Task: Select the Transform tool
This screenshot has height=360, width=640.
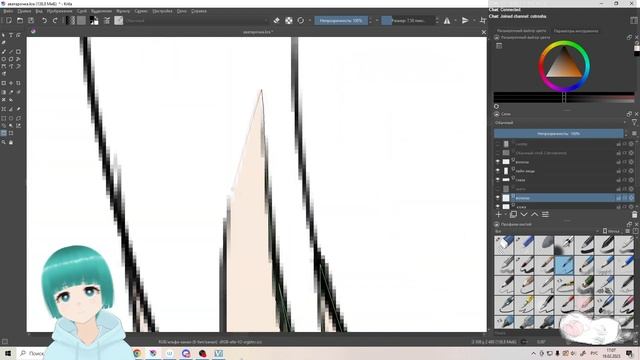Action: (x=4, y=83)
